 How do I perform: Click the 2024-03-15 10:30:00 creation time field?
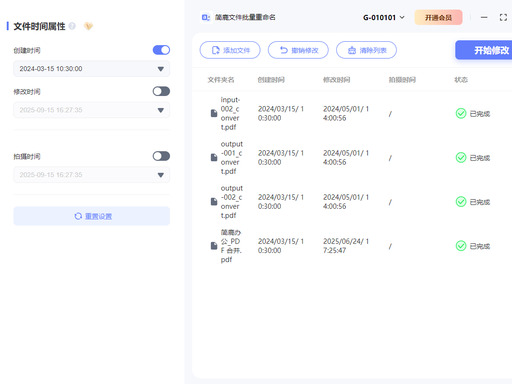pyautogui.click(x=92, y=69)
